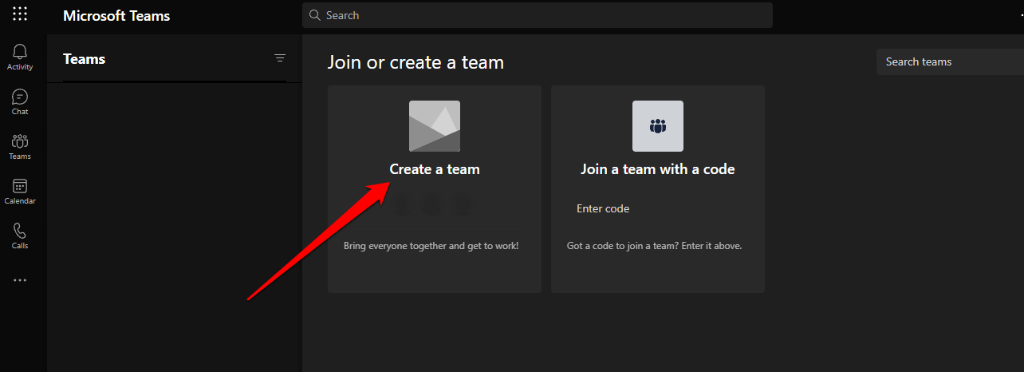This screenshot has width=1024, height=372.
Task: Click Join a team with a code heading
Action: [x=658, y=169]
